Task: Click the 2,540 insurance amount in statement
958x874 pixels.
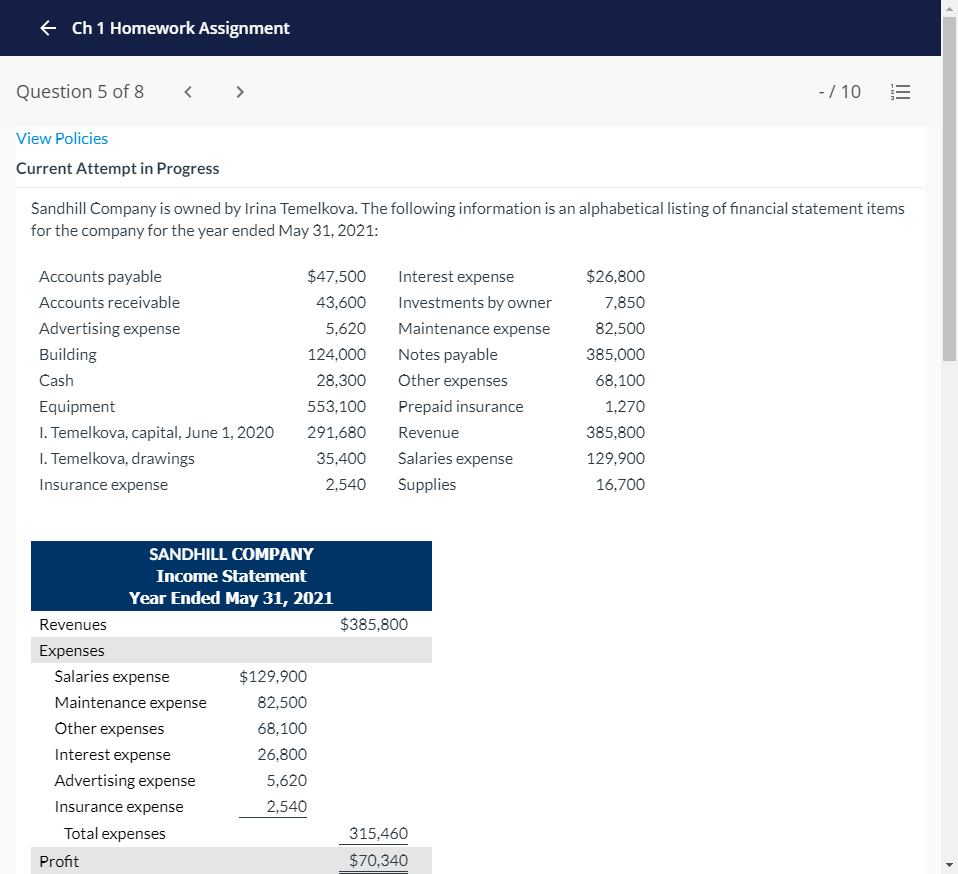Action: [x=287, y=807]
